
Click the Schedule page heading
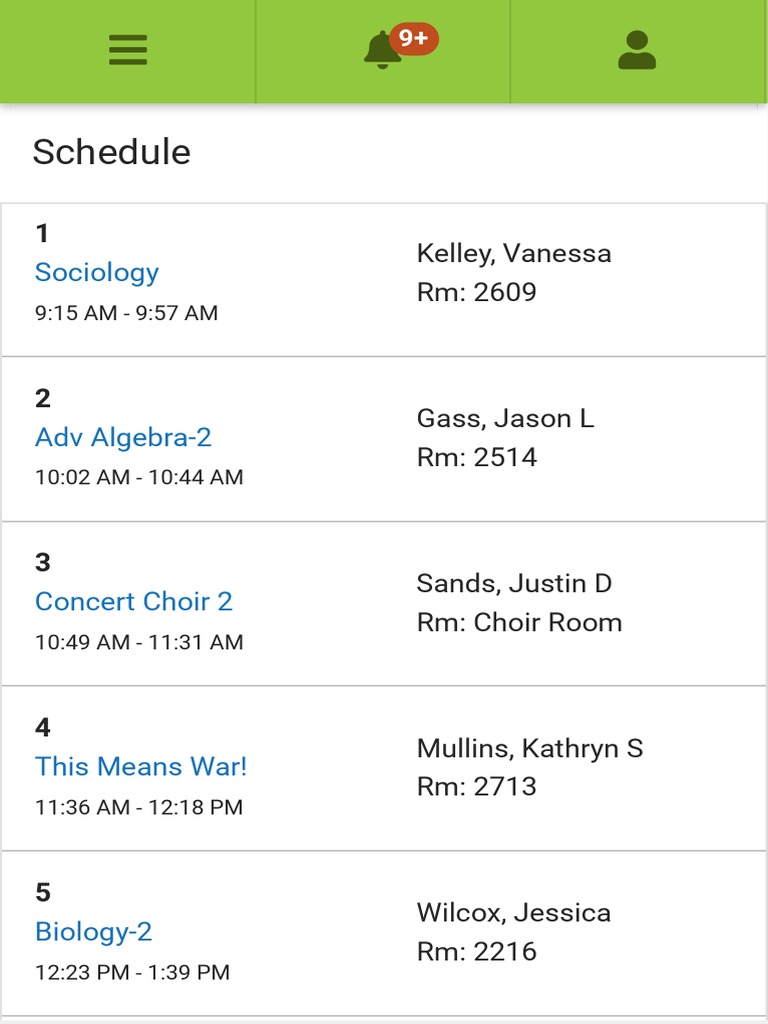111,152
